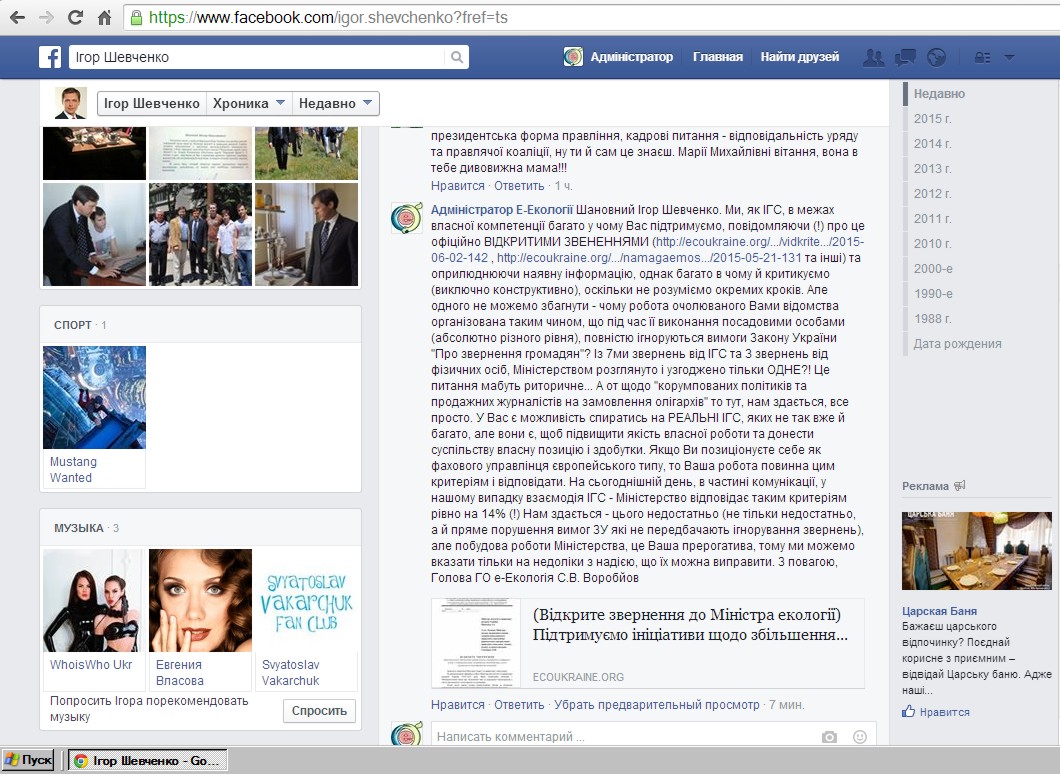1060x774 pixels.
Task: Click the Реклама megaphone icon
Action: tap(959, 485)
